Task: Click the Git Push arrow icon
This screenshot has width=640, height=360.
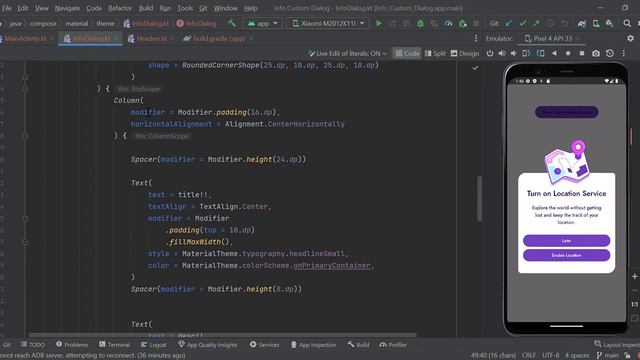Action: pos(536,23)
